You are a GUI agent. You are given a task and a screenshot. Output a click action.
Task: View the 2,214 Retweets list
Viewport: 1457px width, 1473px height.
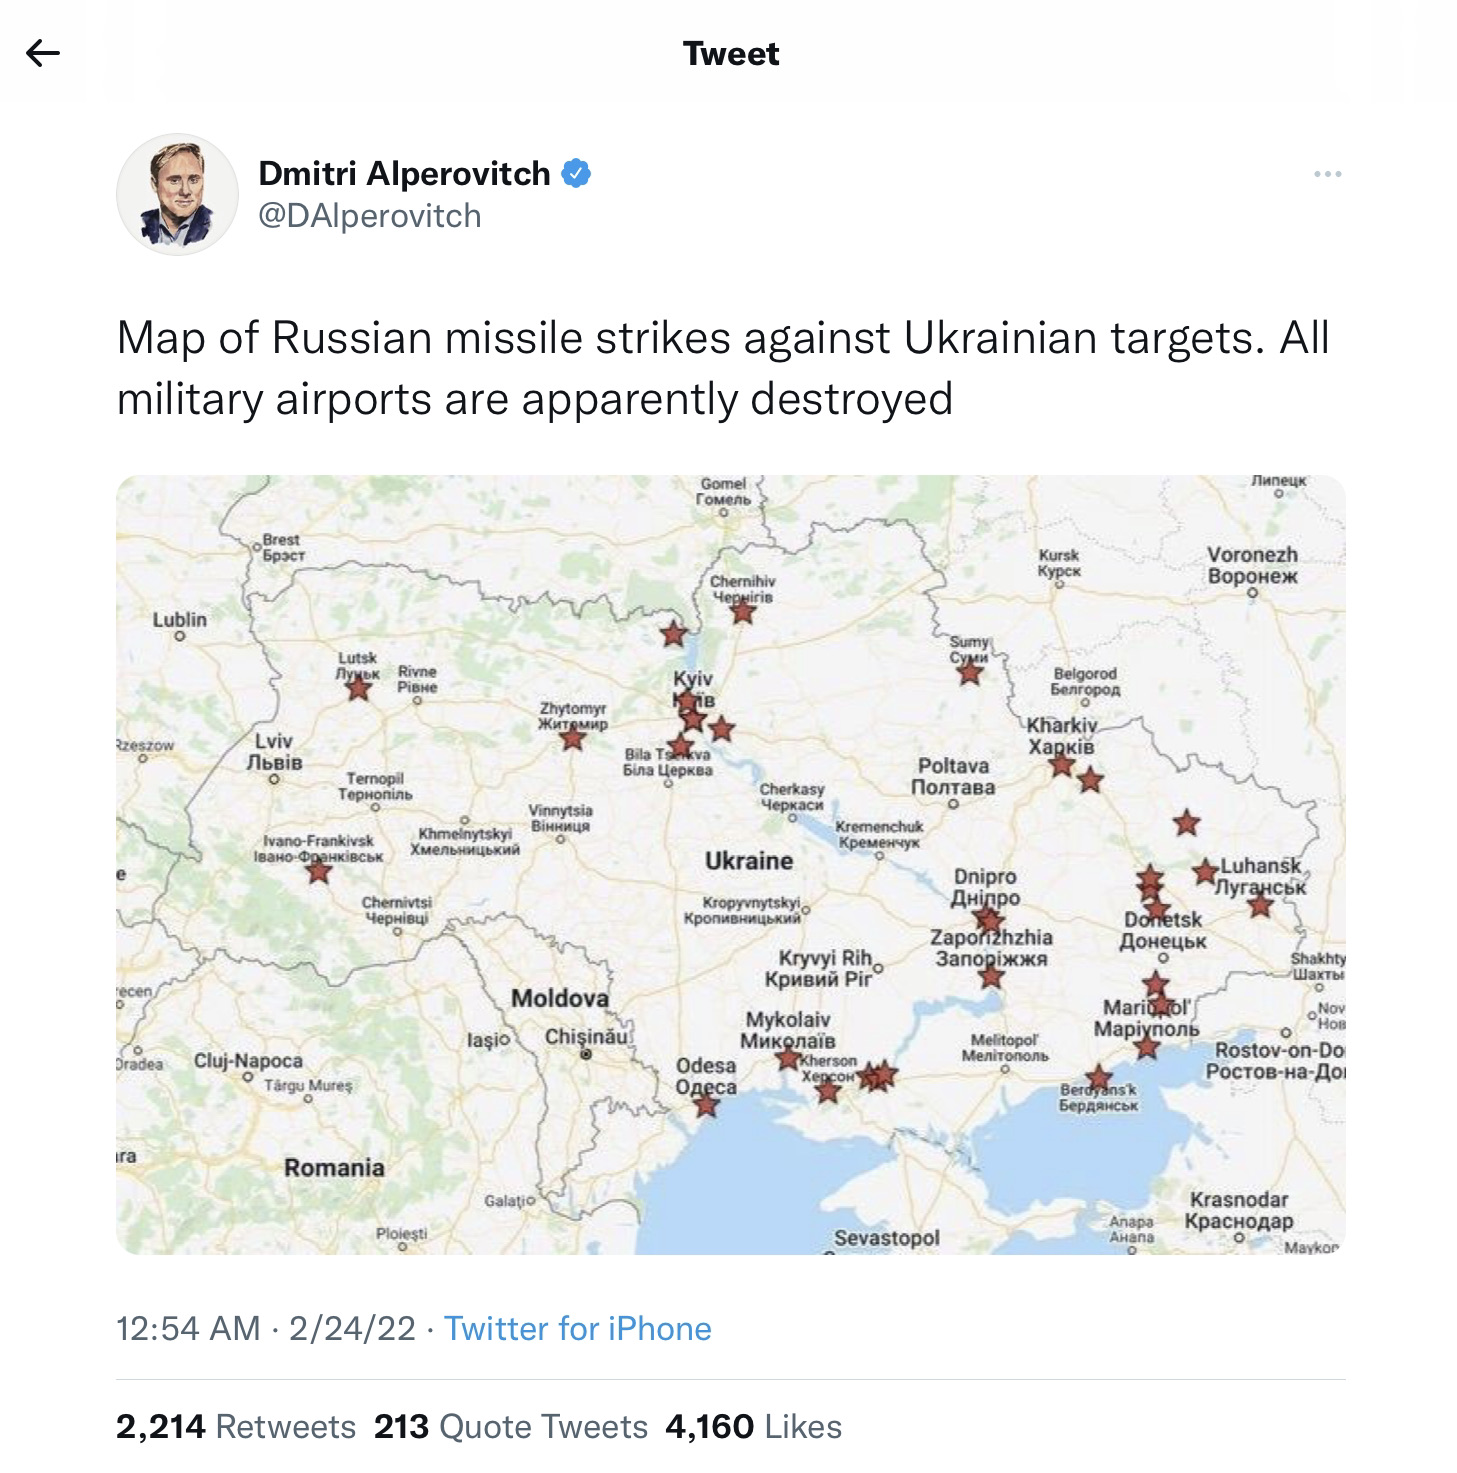(236, 1426)
